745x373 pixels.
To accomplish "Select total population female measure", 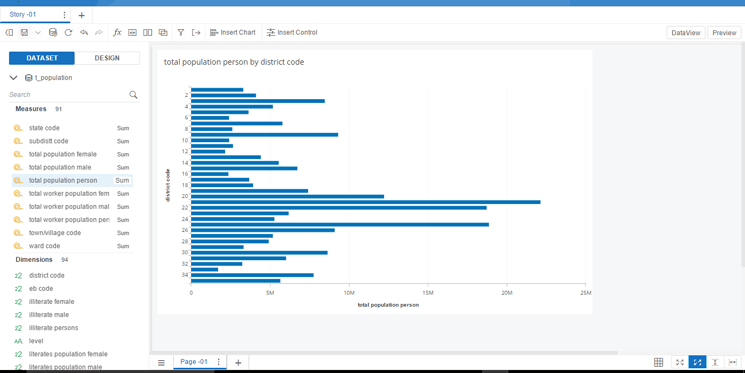I will (63, 154).
